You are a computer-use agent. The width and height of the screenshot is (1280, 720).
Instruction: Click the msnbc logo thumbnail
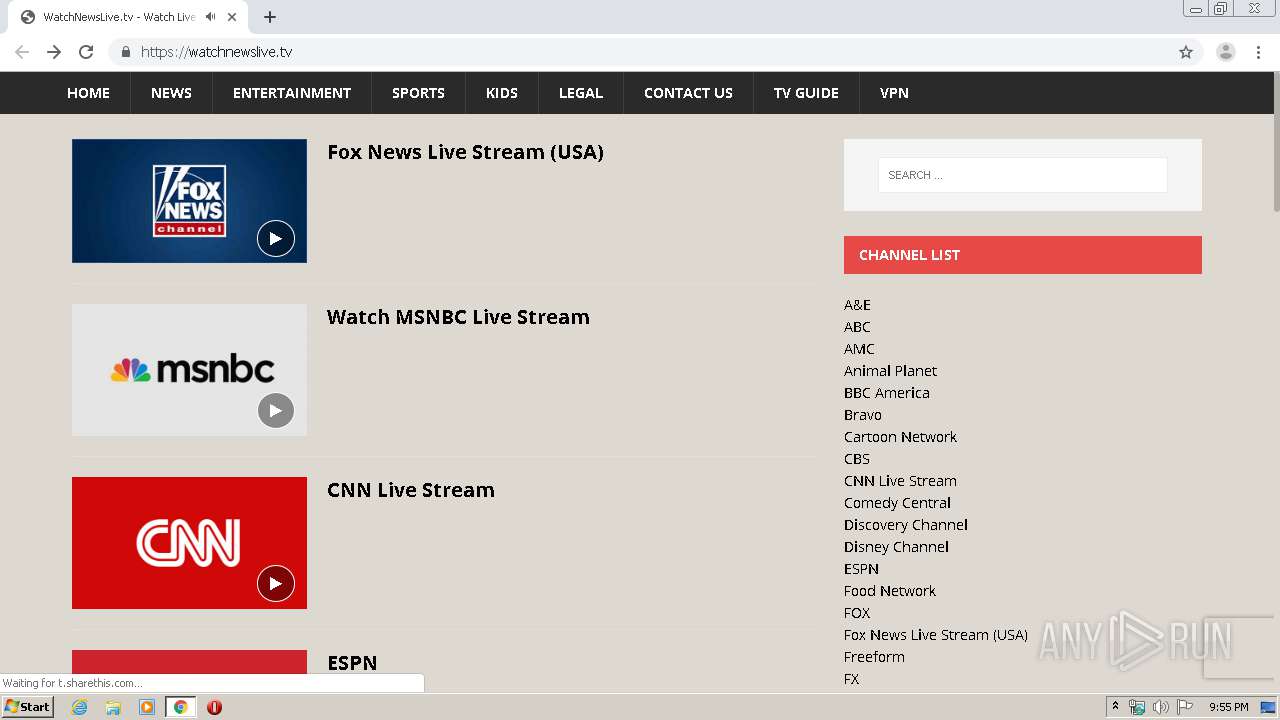(x=189, y=370)
